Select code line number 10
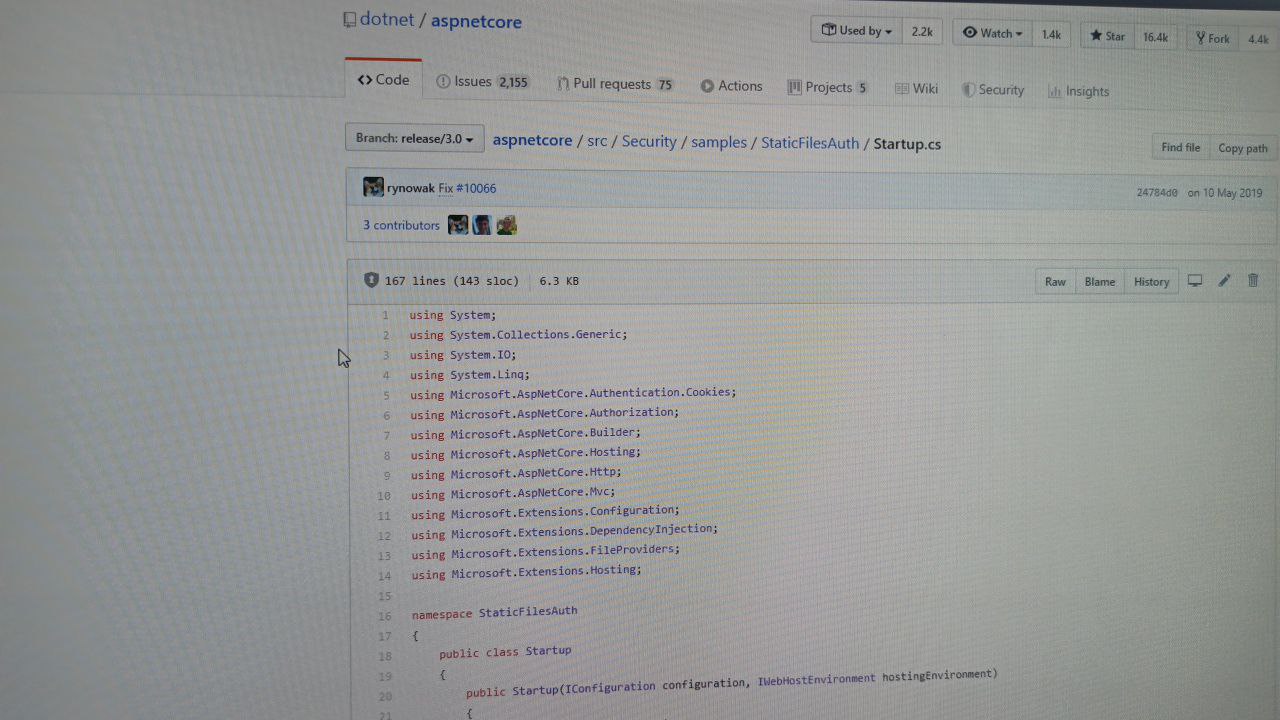The height and width of the screenshot is (720, 1280). [384, 496]
